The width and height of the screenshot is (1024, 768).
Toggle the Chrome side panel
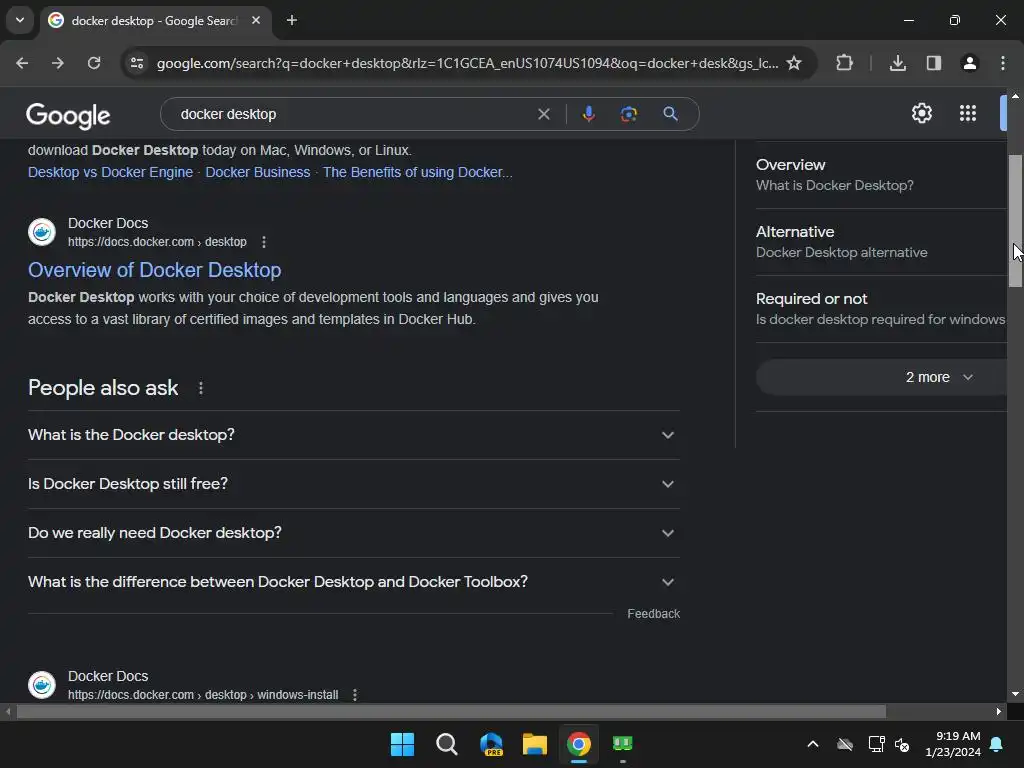pos(934,63)
